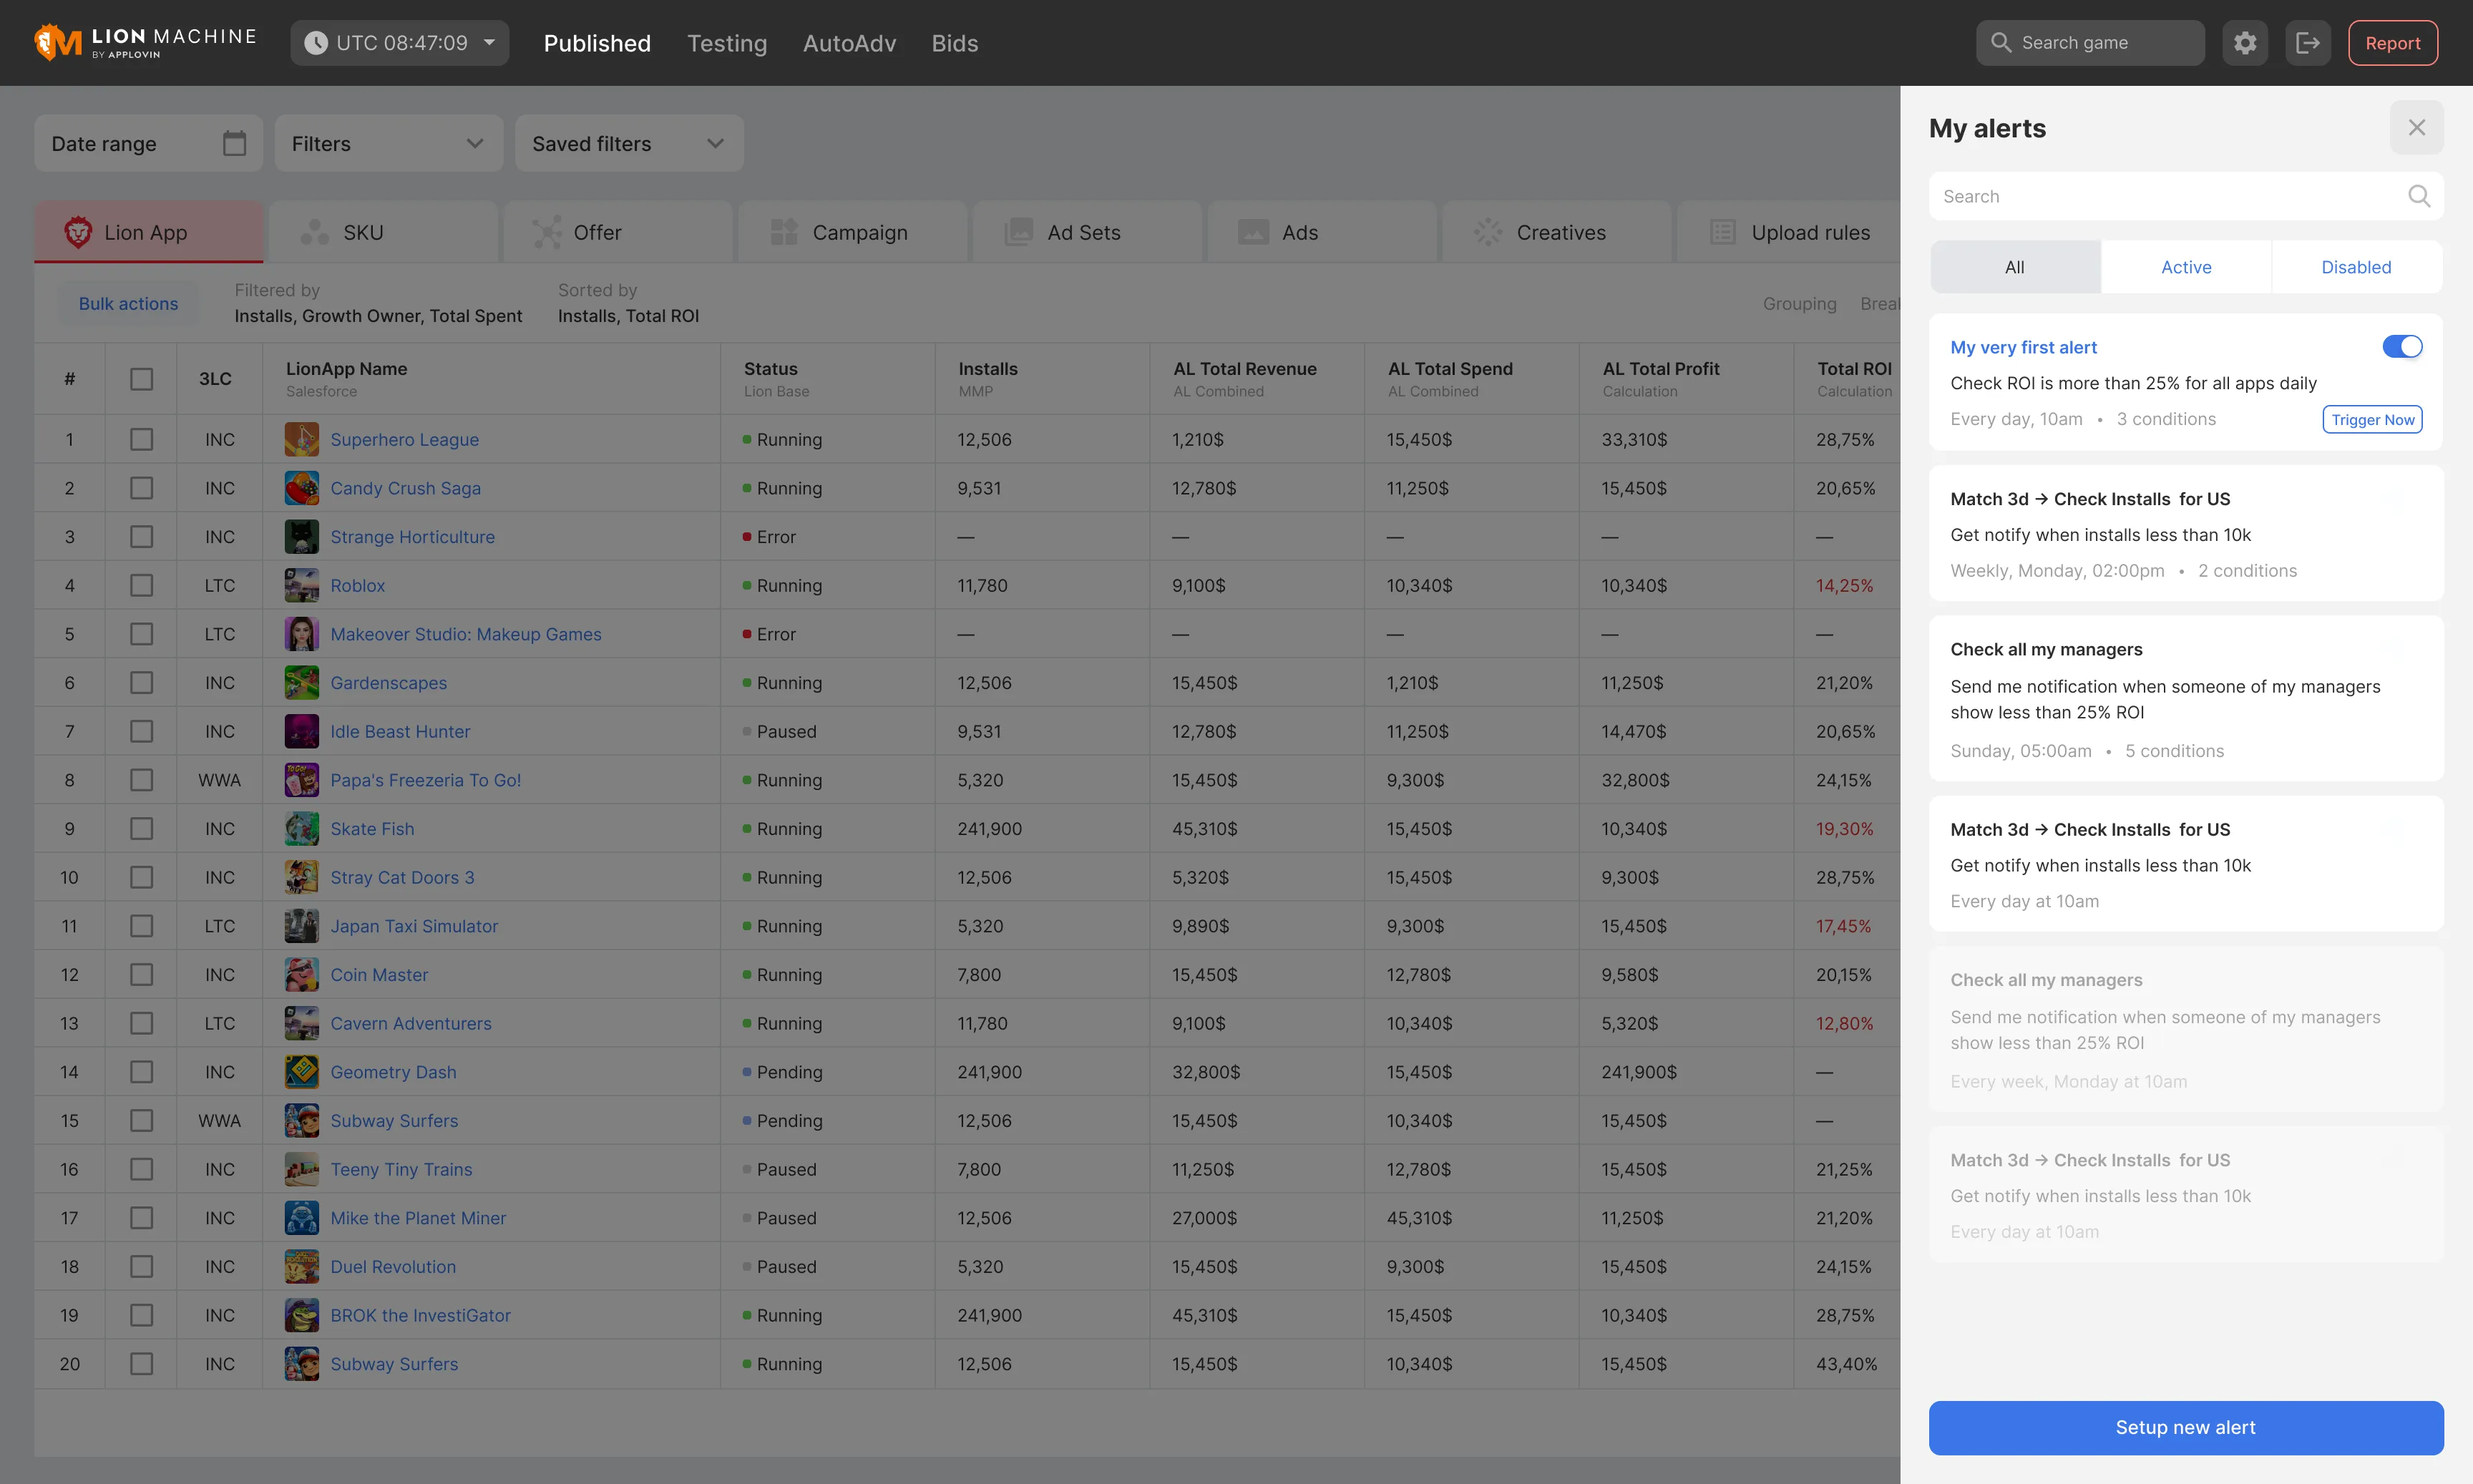
Task: Click the search icon in Search game
Action: (2000, 43)
